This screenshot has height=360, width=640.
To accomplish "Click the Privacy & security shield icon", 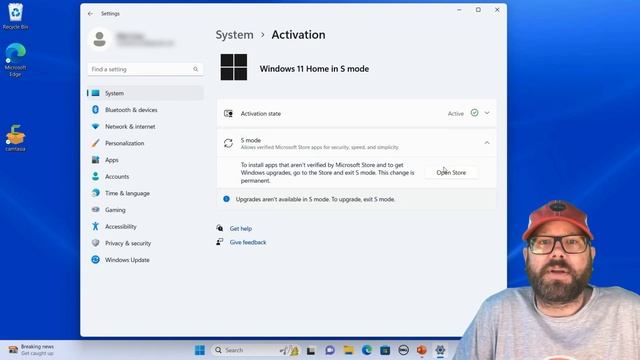I will point(96,243).
